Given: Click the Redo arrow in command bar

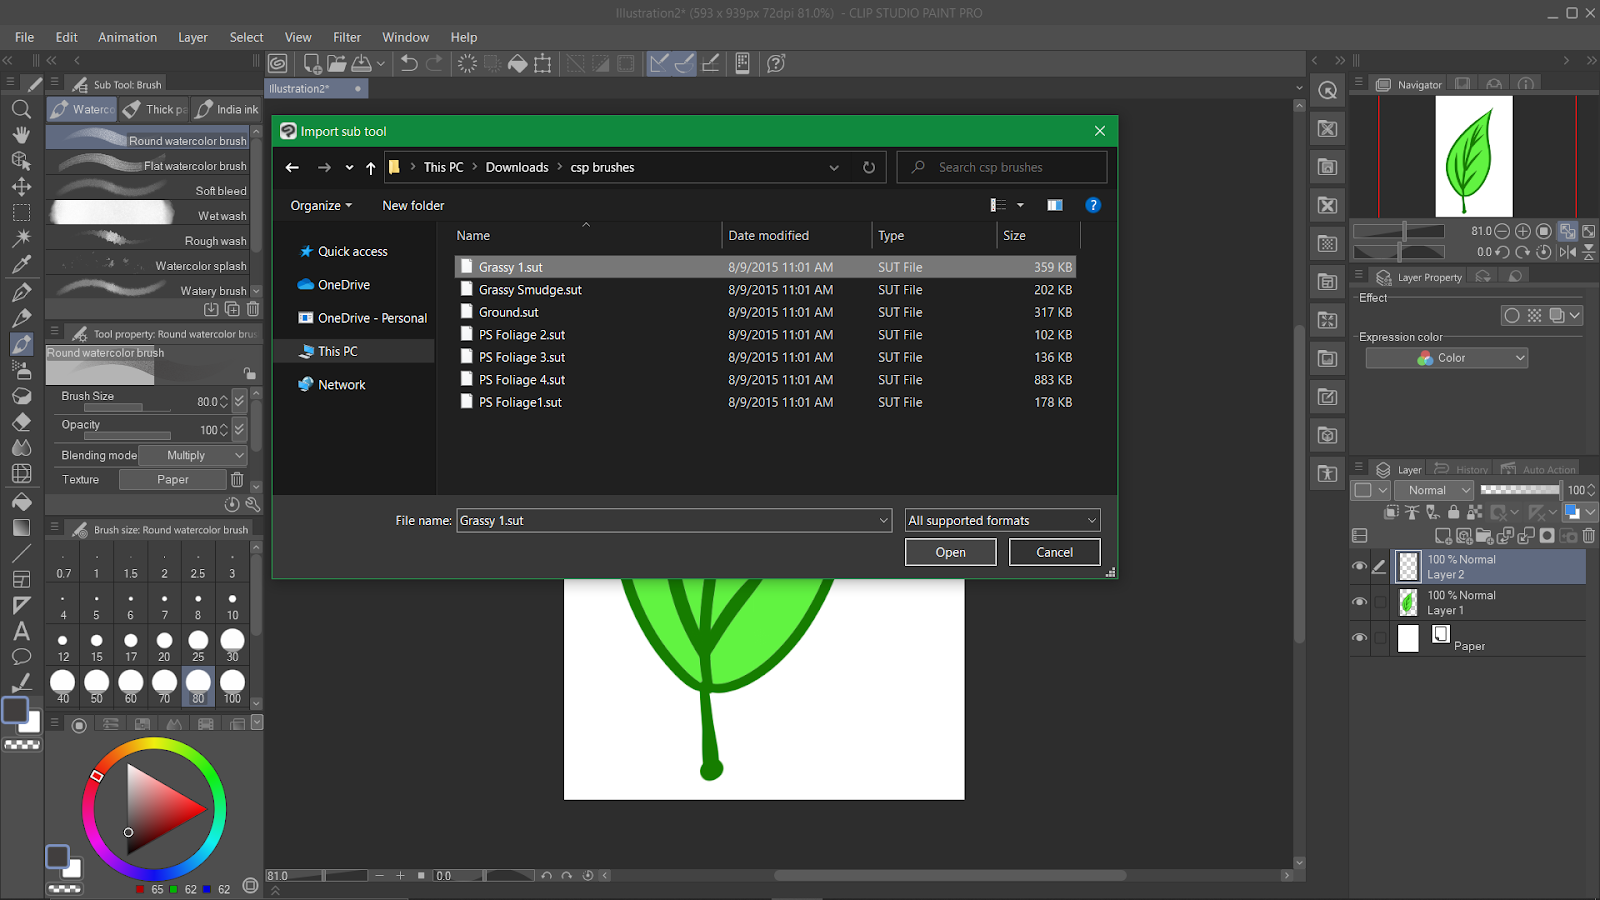Looking at the screenshot, I should click(434, 64).
